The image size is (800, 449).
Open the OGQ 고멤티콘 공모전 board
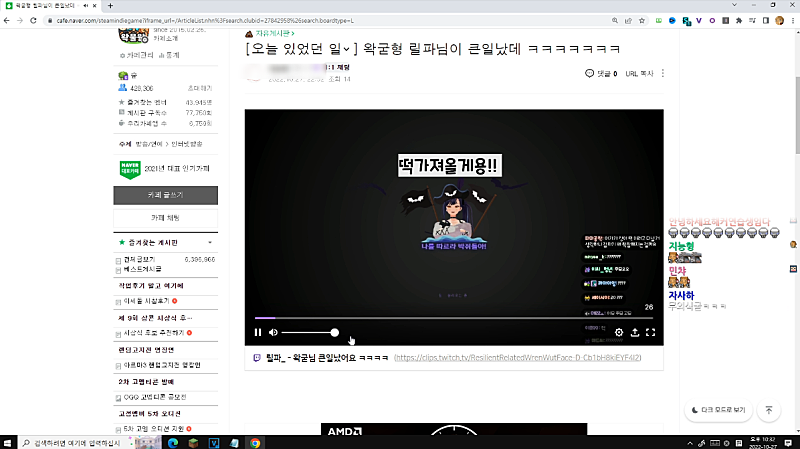155,397
